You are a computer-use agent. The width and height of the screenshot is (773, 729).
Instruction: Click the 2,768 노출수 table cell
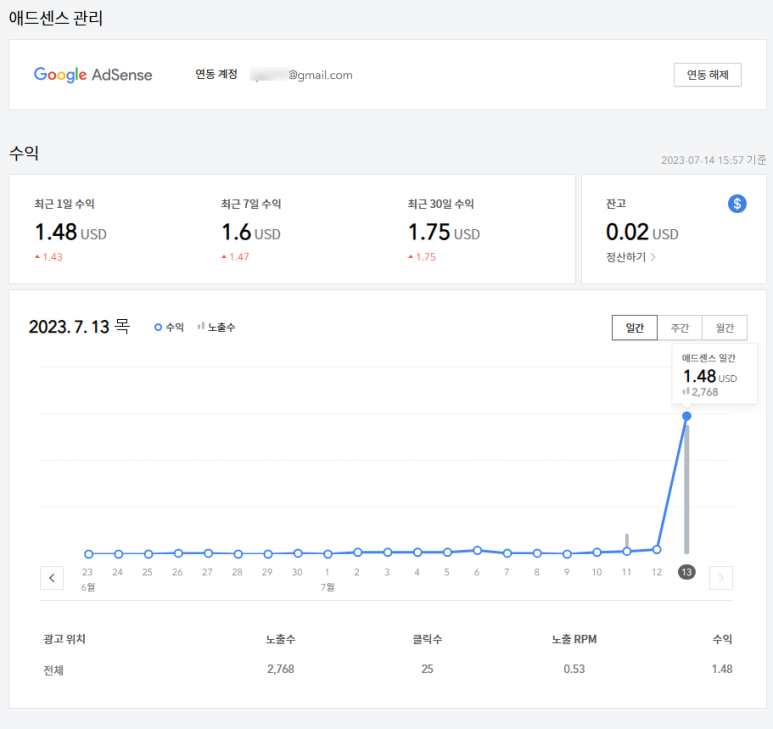(281, 669)
